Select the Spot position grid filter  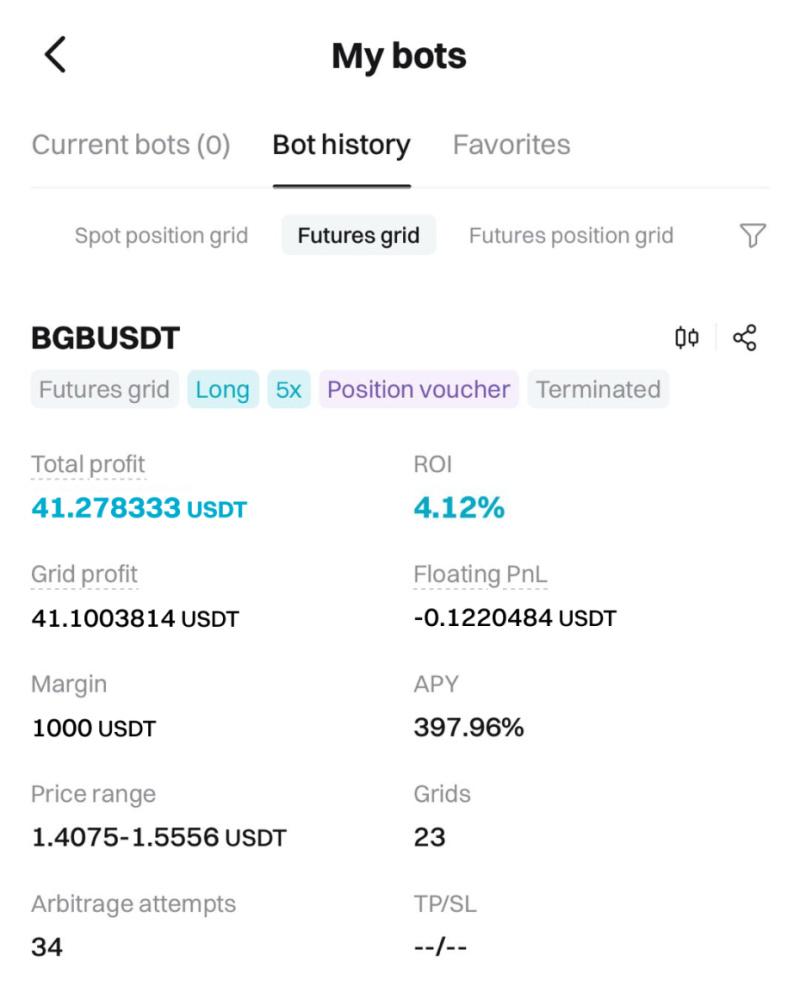tap(161, 236)
